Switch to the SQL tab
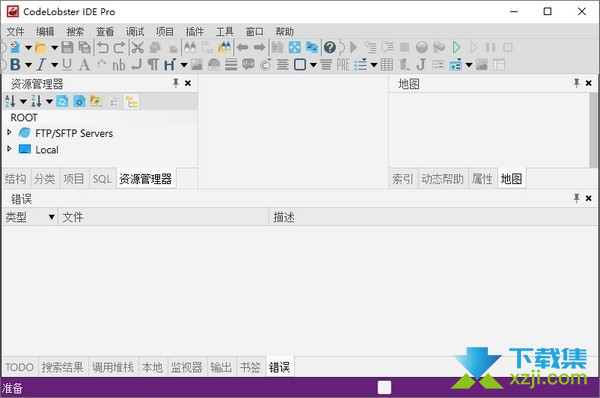Viewport: 600px width, 398px height. click(x=102, y=179)
